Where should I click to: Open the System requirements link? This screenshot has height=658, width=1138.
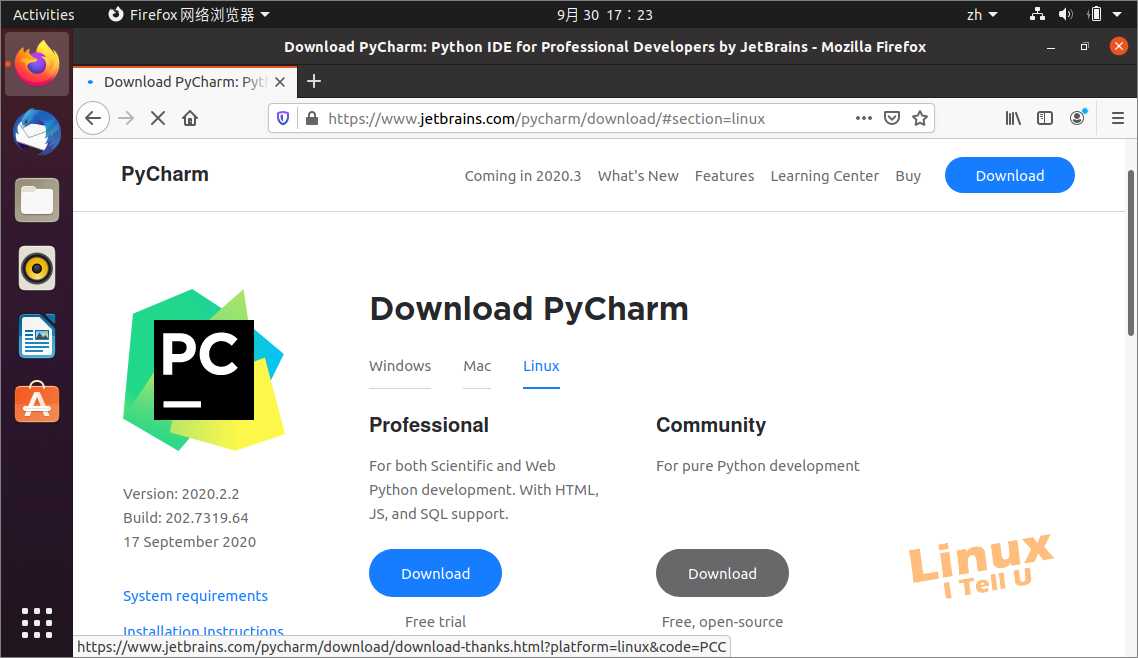(195, 596)
